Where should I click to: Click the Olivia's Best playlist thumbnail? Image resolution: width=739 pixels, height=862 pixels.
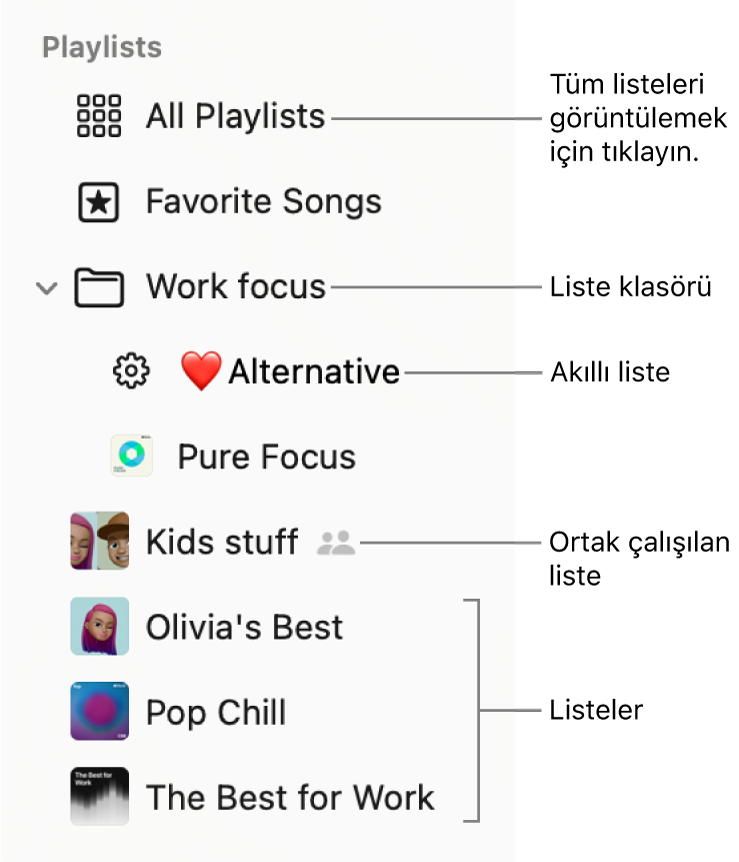99,626
